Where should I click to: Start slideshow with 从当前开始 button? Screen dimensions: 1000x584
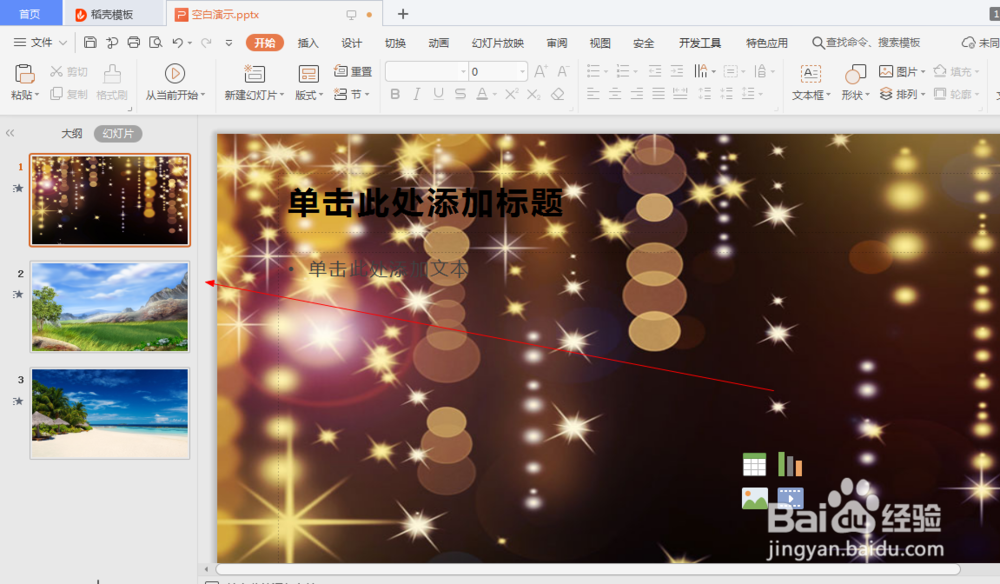point(175,80)
